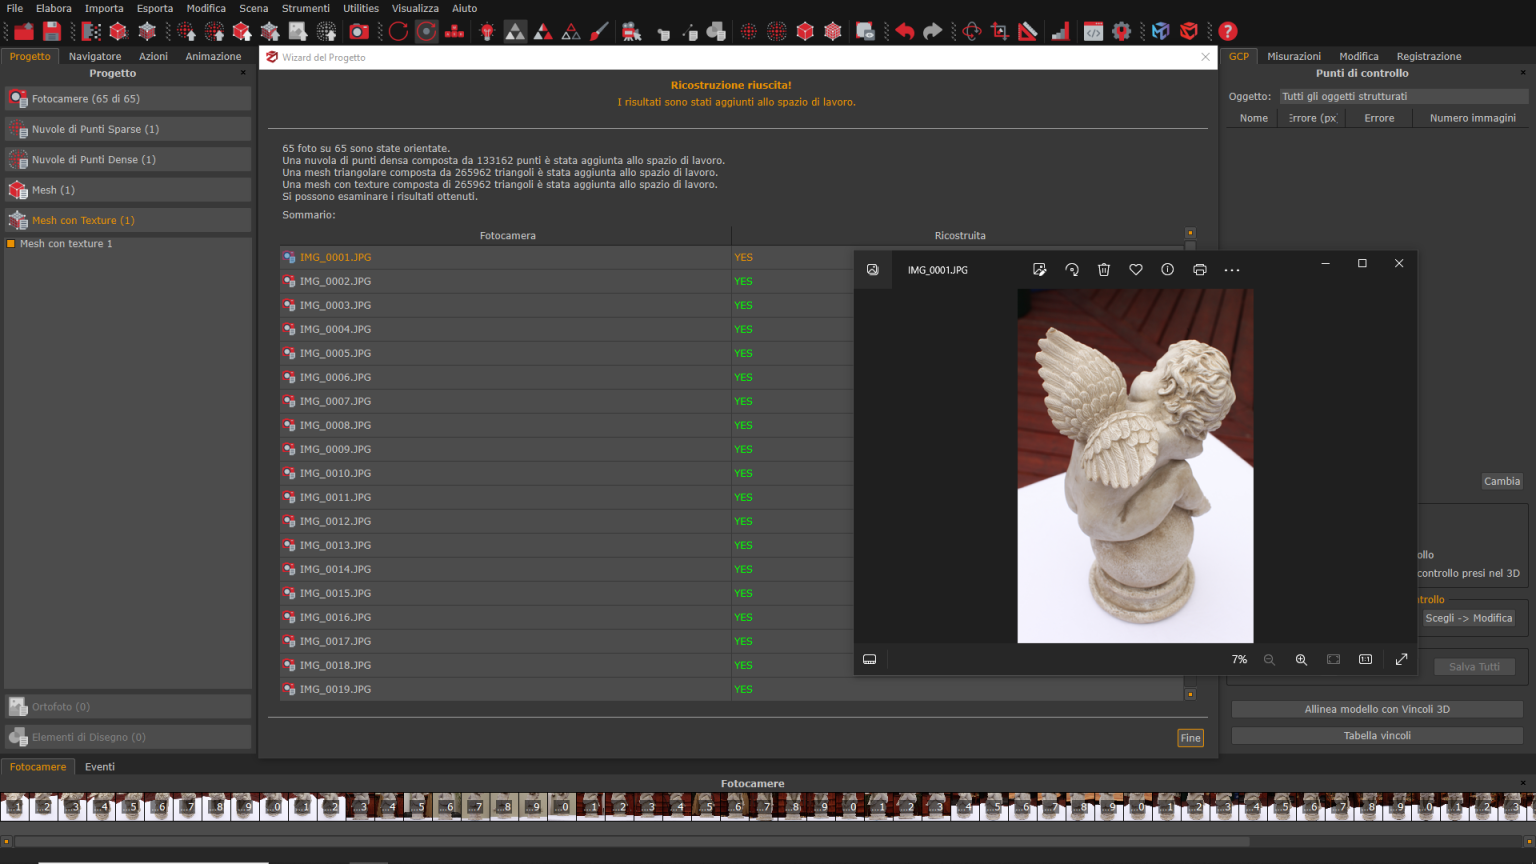Rotate IMG_0001.JPG in the photo viewer

tap(1072, 269)
